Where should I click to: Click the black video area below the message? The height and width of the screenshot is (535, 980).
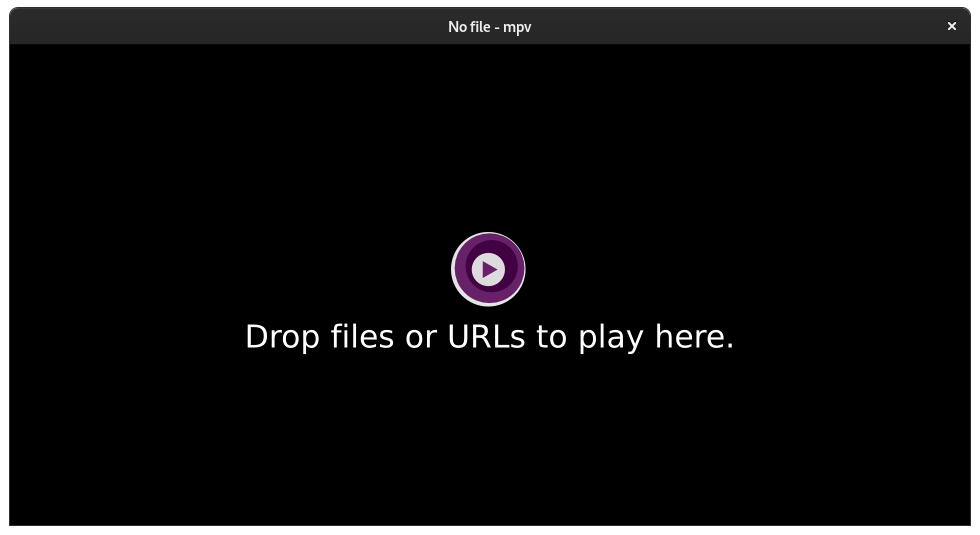point(489,440)
